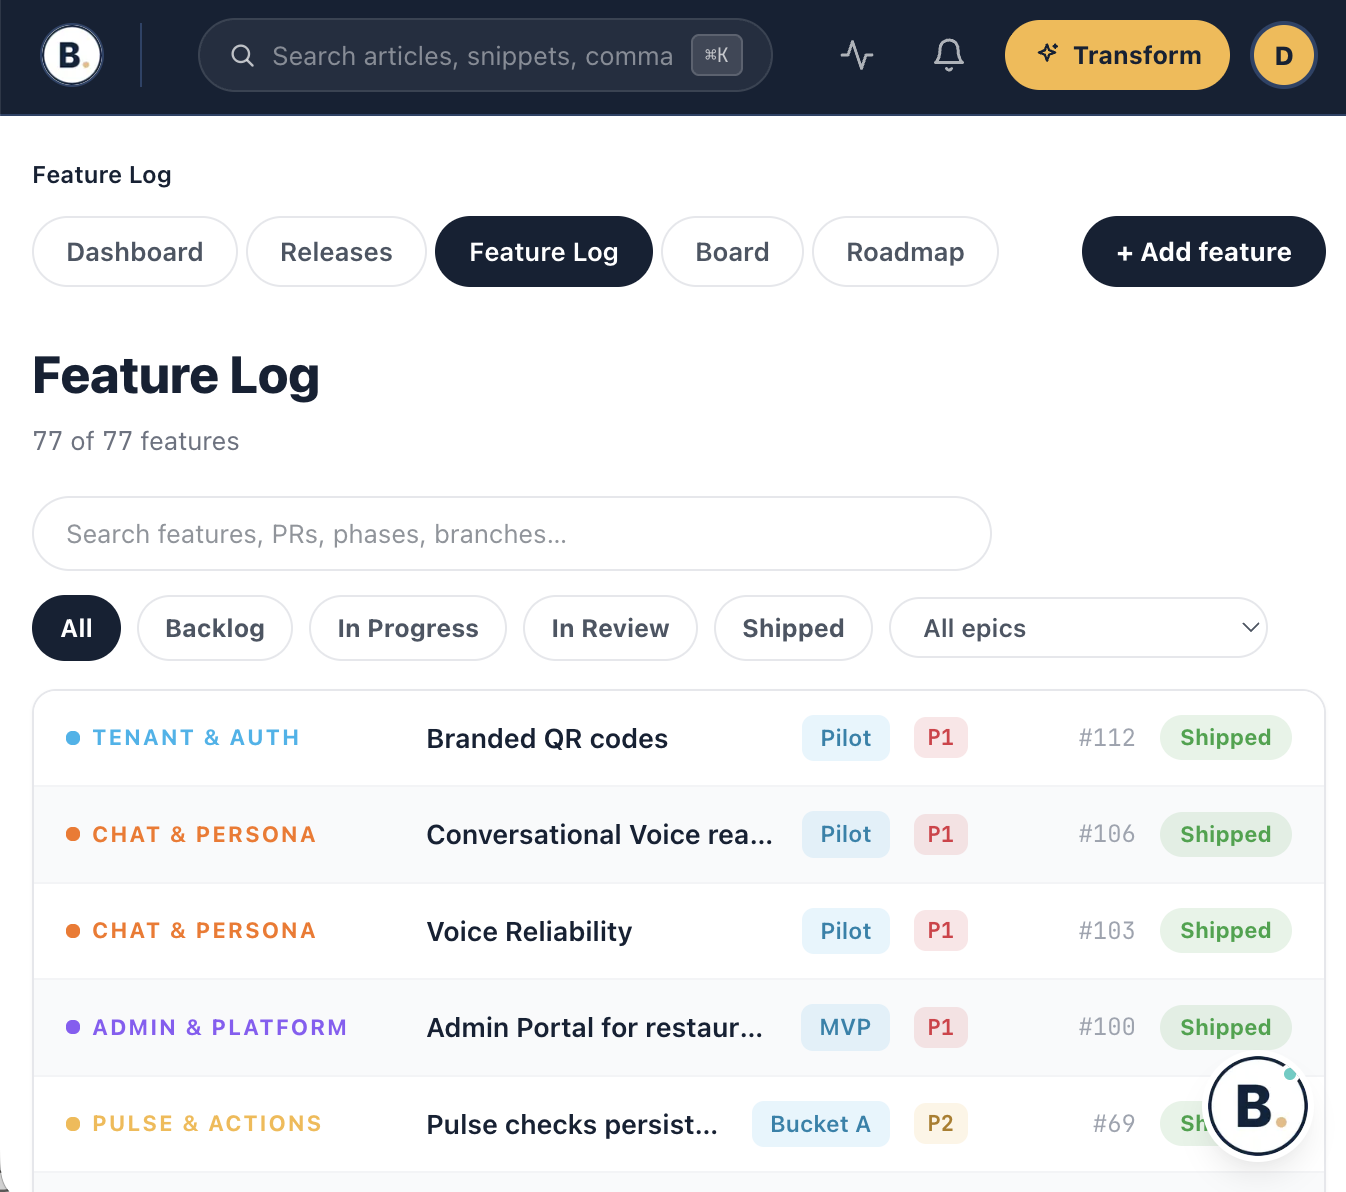This screenshot has height=1192, width=1346.
Task: Click Add feature button
Action: coord(1204,252)
